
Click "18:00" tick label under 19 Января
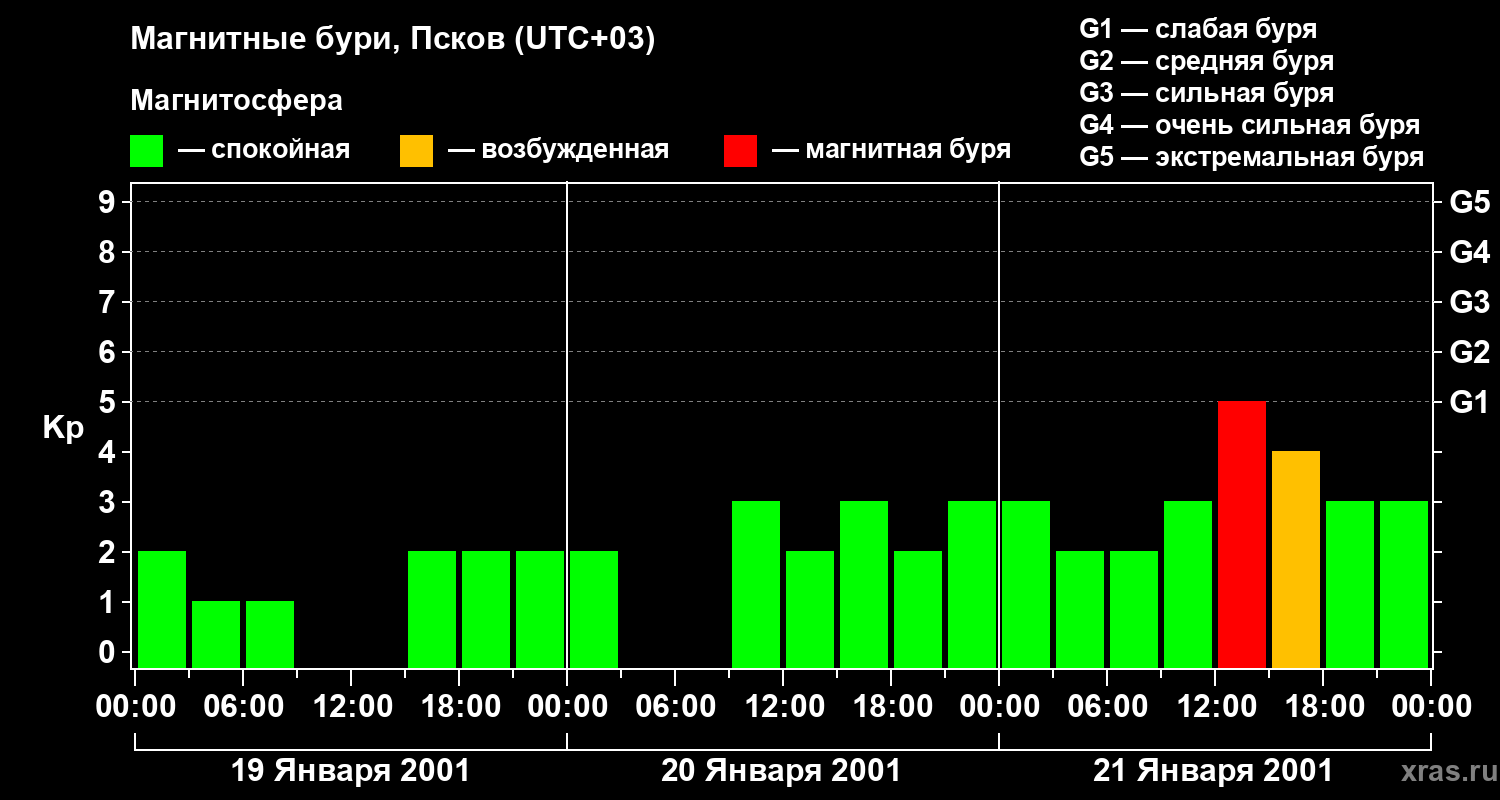[x=460, y=707]
